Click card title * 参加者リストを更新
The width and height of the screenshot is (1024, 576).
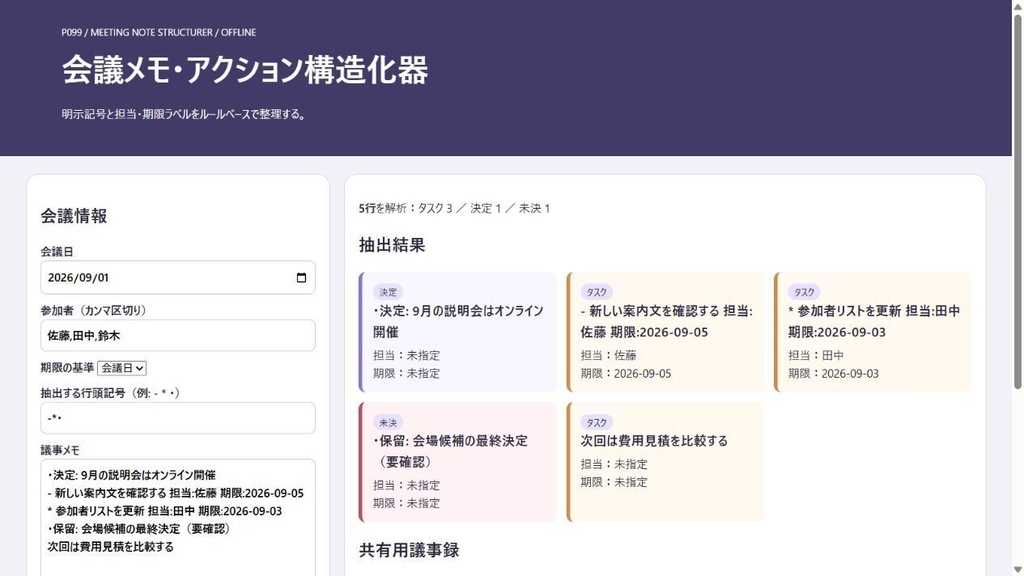click(874, 321)
